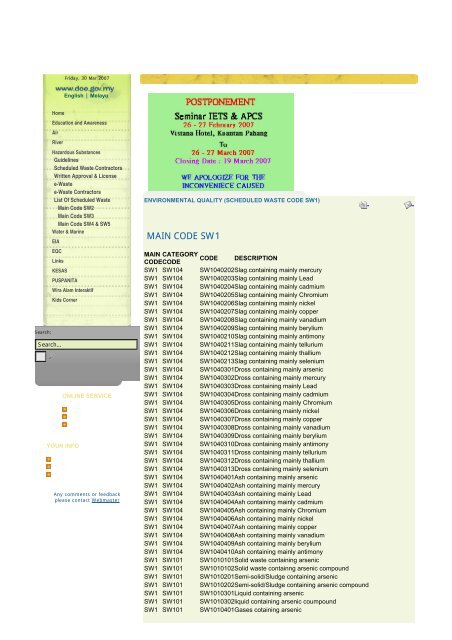452x640 pixels.
Task: Click the Environmental Quality (Scheduled Waste Code SW1) title
Action: pos(232,200)
